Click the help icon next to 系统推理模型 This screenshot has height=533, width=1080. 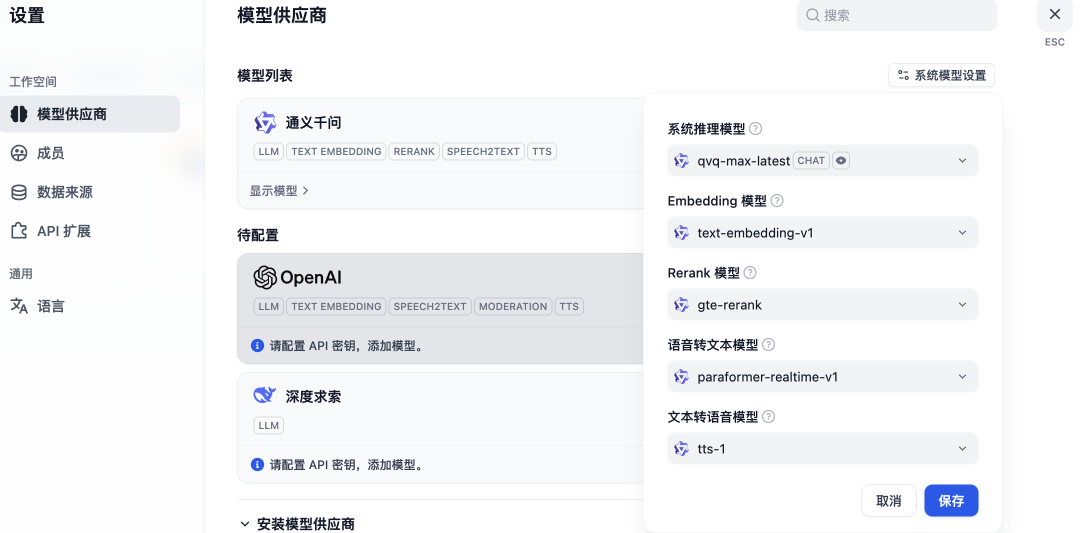756,129
